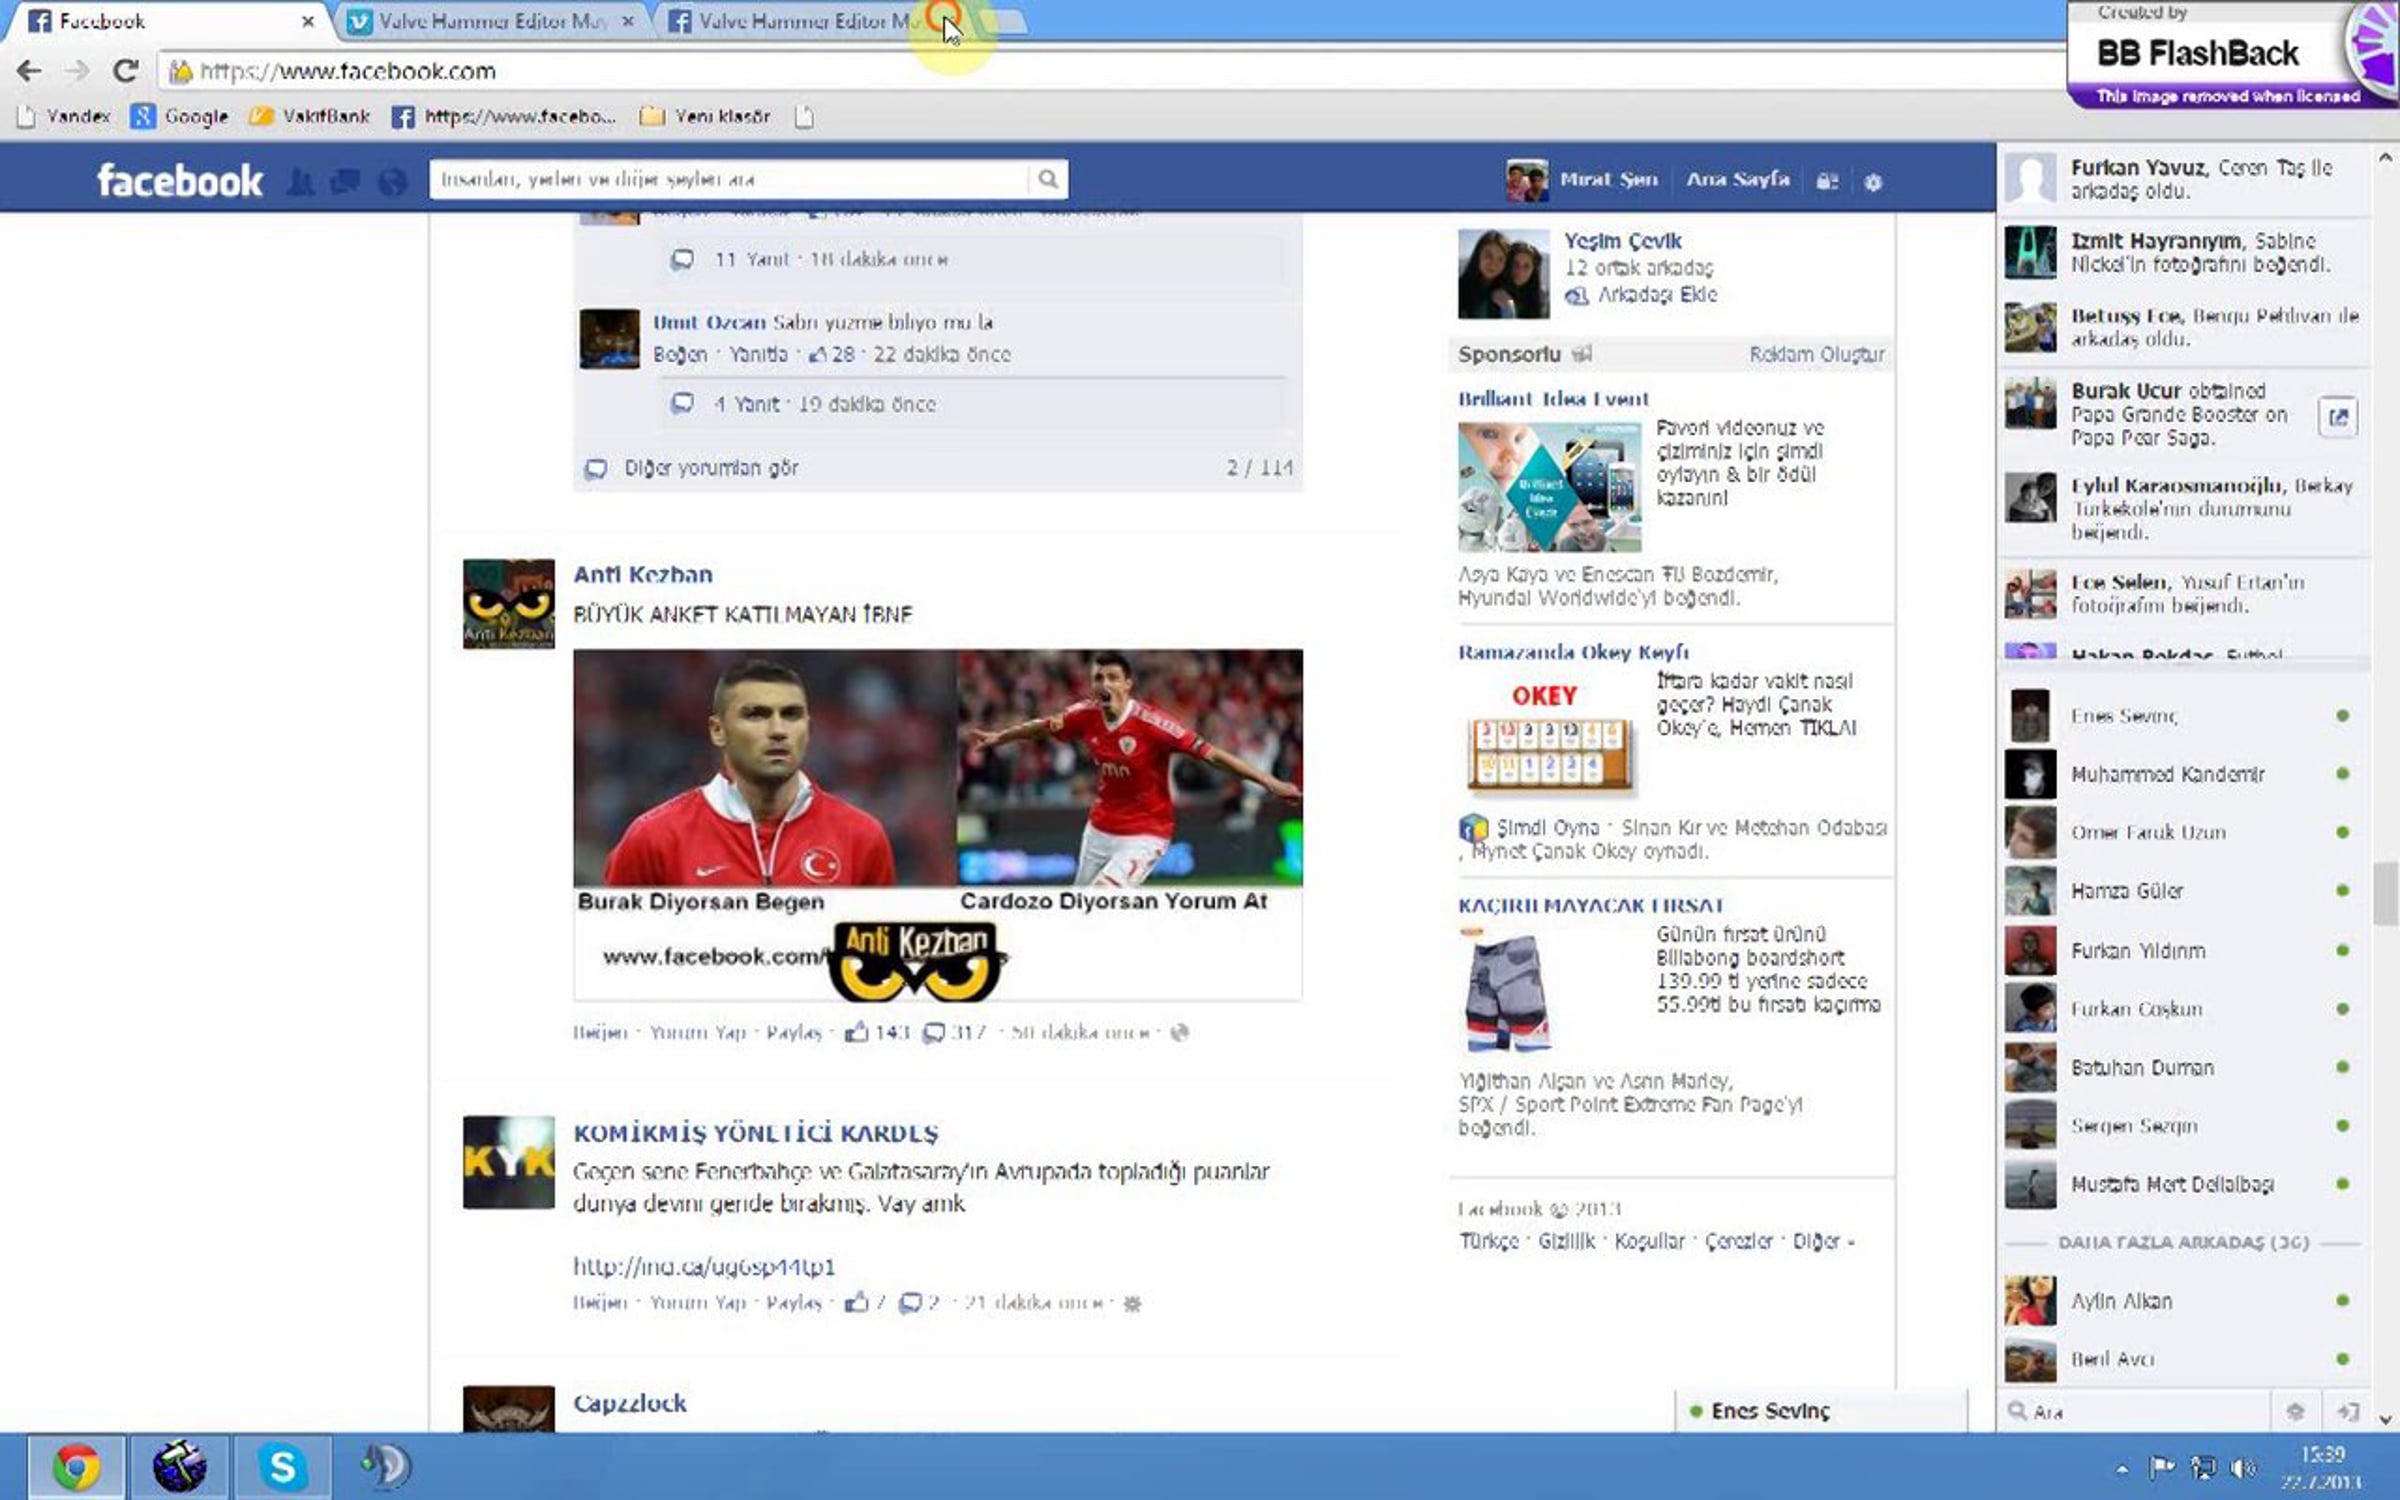Click the share icon beside Burak Ucur's ticker story

pos(2338,417)
